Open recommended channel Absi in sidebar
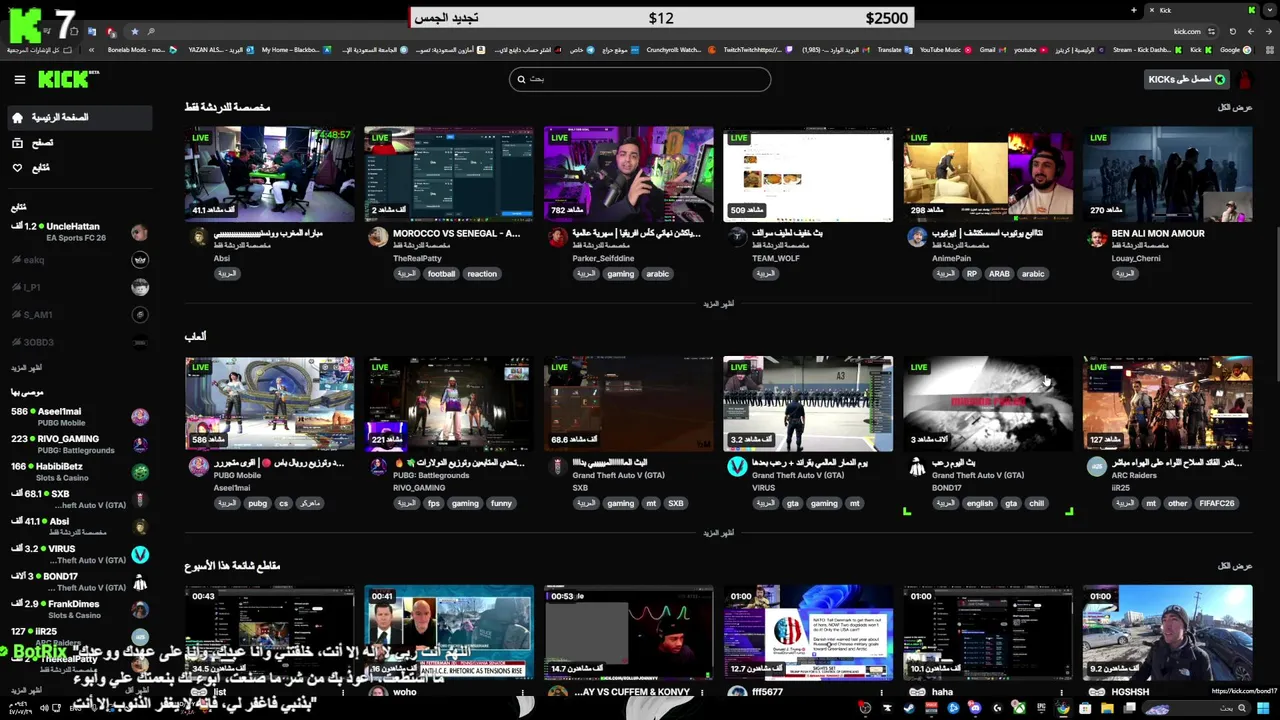The width and height of the screenshot is (1280, 720). tap(78, 527)
